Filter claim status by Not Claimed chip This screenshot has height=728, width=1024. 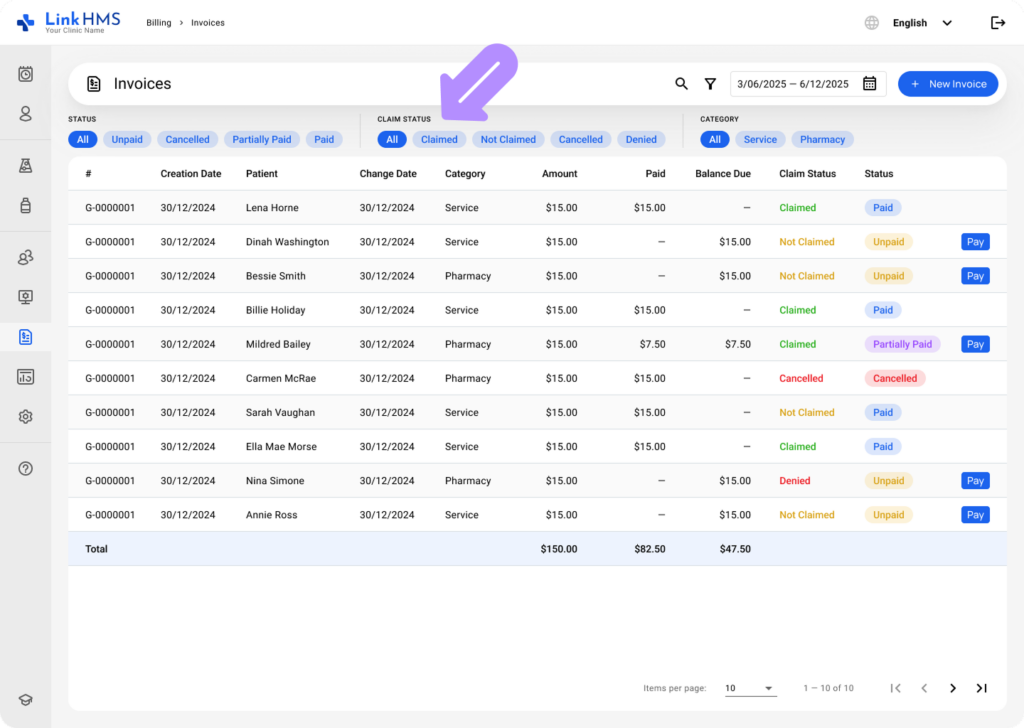(508, 139)
